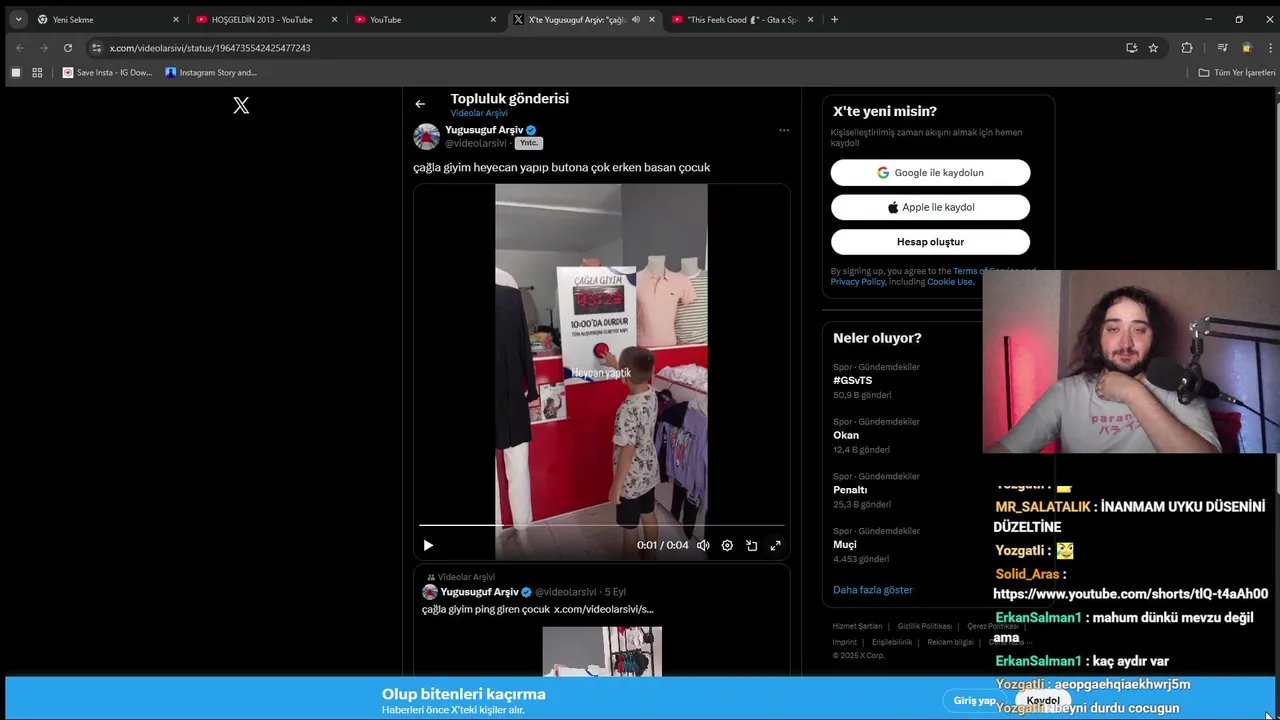Open the Tüm Yer İşaretleri folder
1280x720 pixels.
(1237, 72)
